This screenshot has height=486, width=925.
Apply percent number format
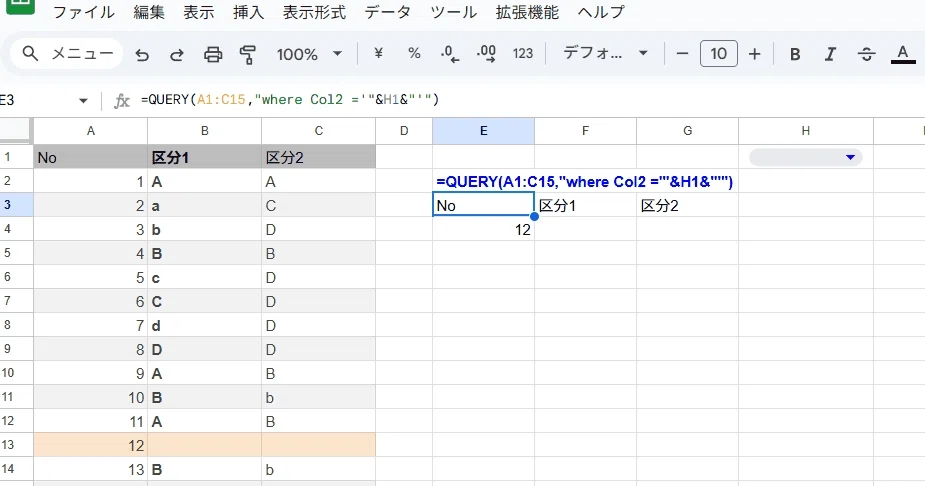(414, 54)
